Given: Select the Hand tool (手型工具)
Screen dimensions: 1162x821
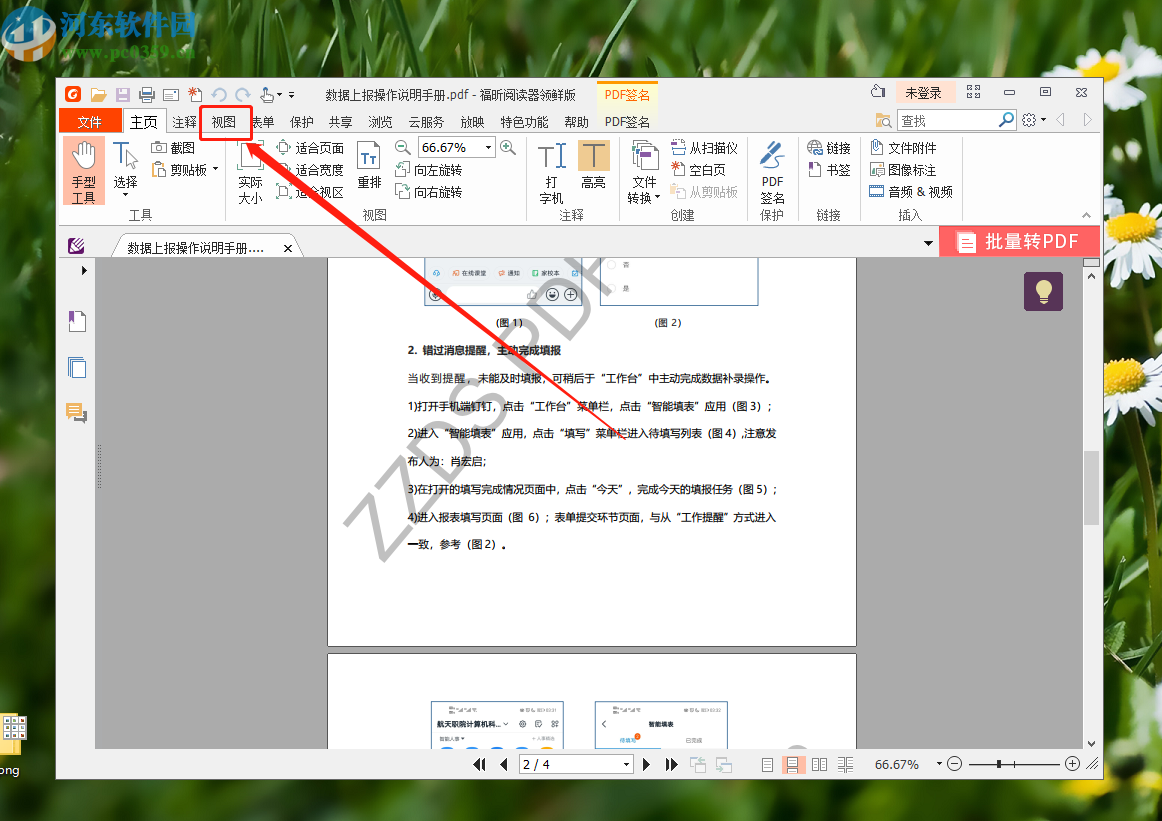Looking at the screenshot, I should click(x=84, y=171).
